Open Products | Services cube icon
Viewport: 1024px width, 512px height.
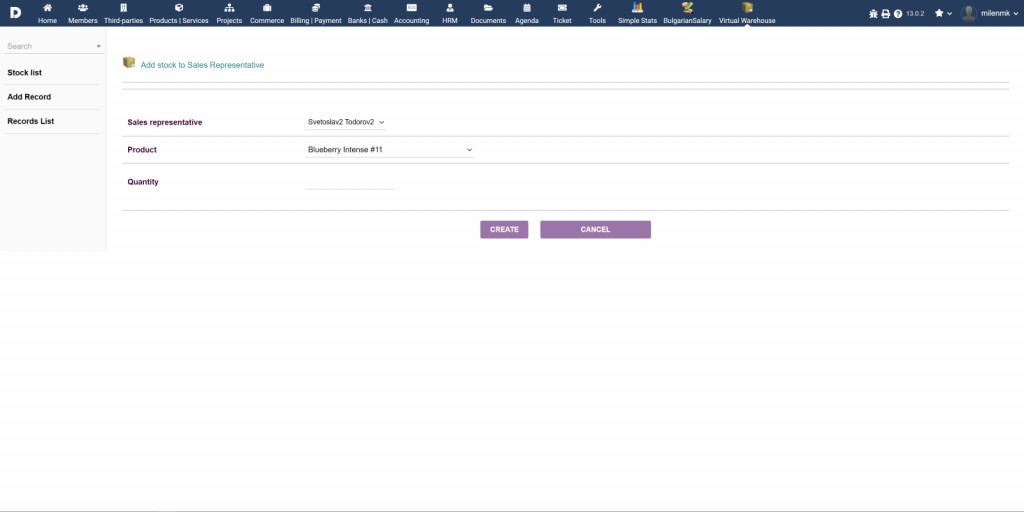click(179, 8)
